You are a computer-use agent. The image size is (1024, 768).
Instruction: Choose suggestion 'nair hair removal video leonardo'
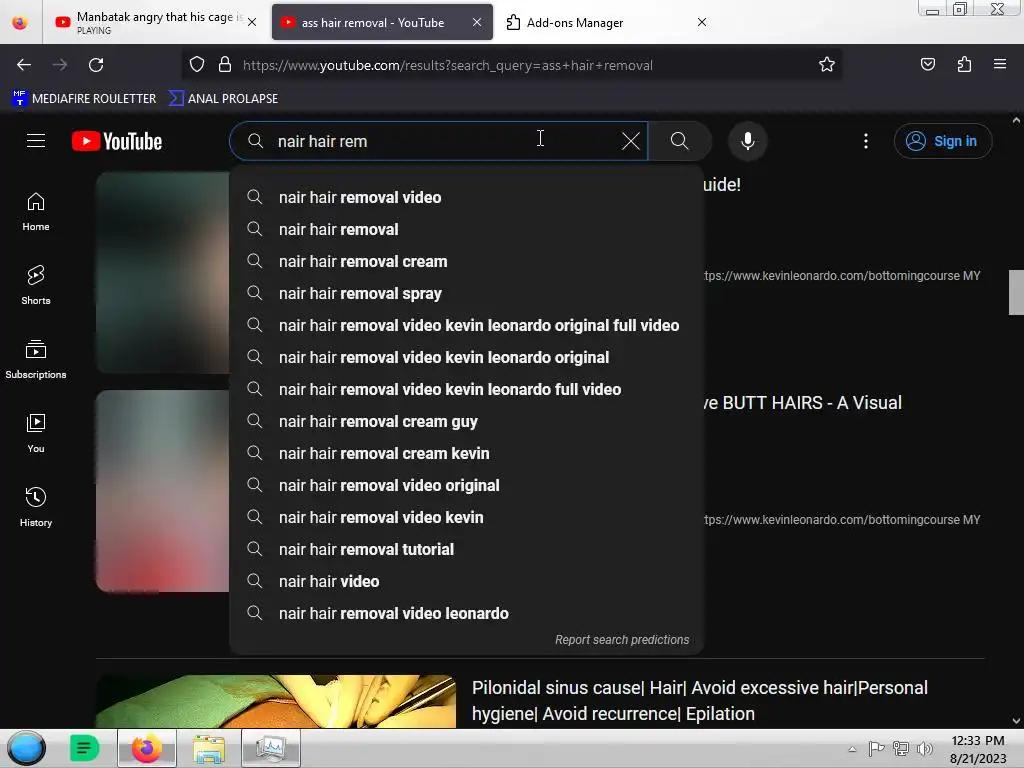(466, 613)
